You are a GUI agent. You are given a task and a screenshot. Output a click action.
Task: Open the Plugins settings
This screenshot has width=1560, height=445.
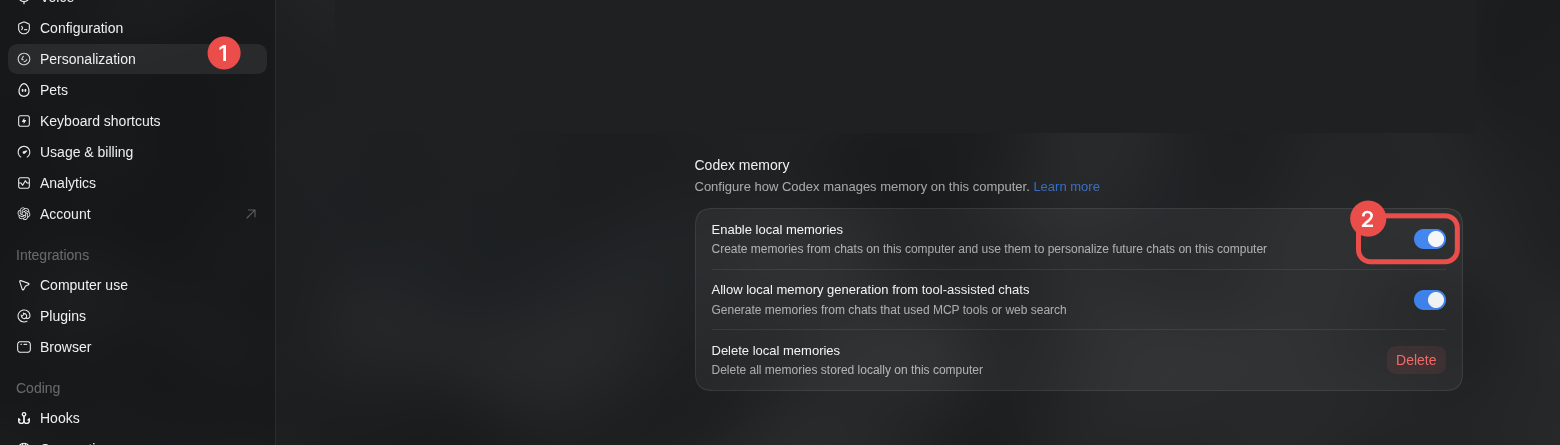(137, 316)
